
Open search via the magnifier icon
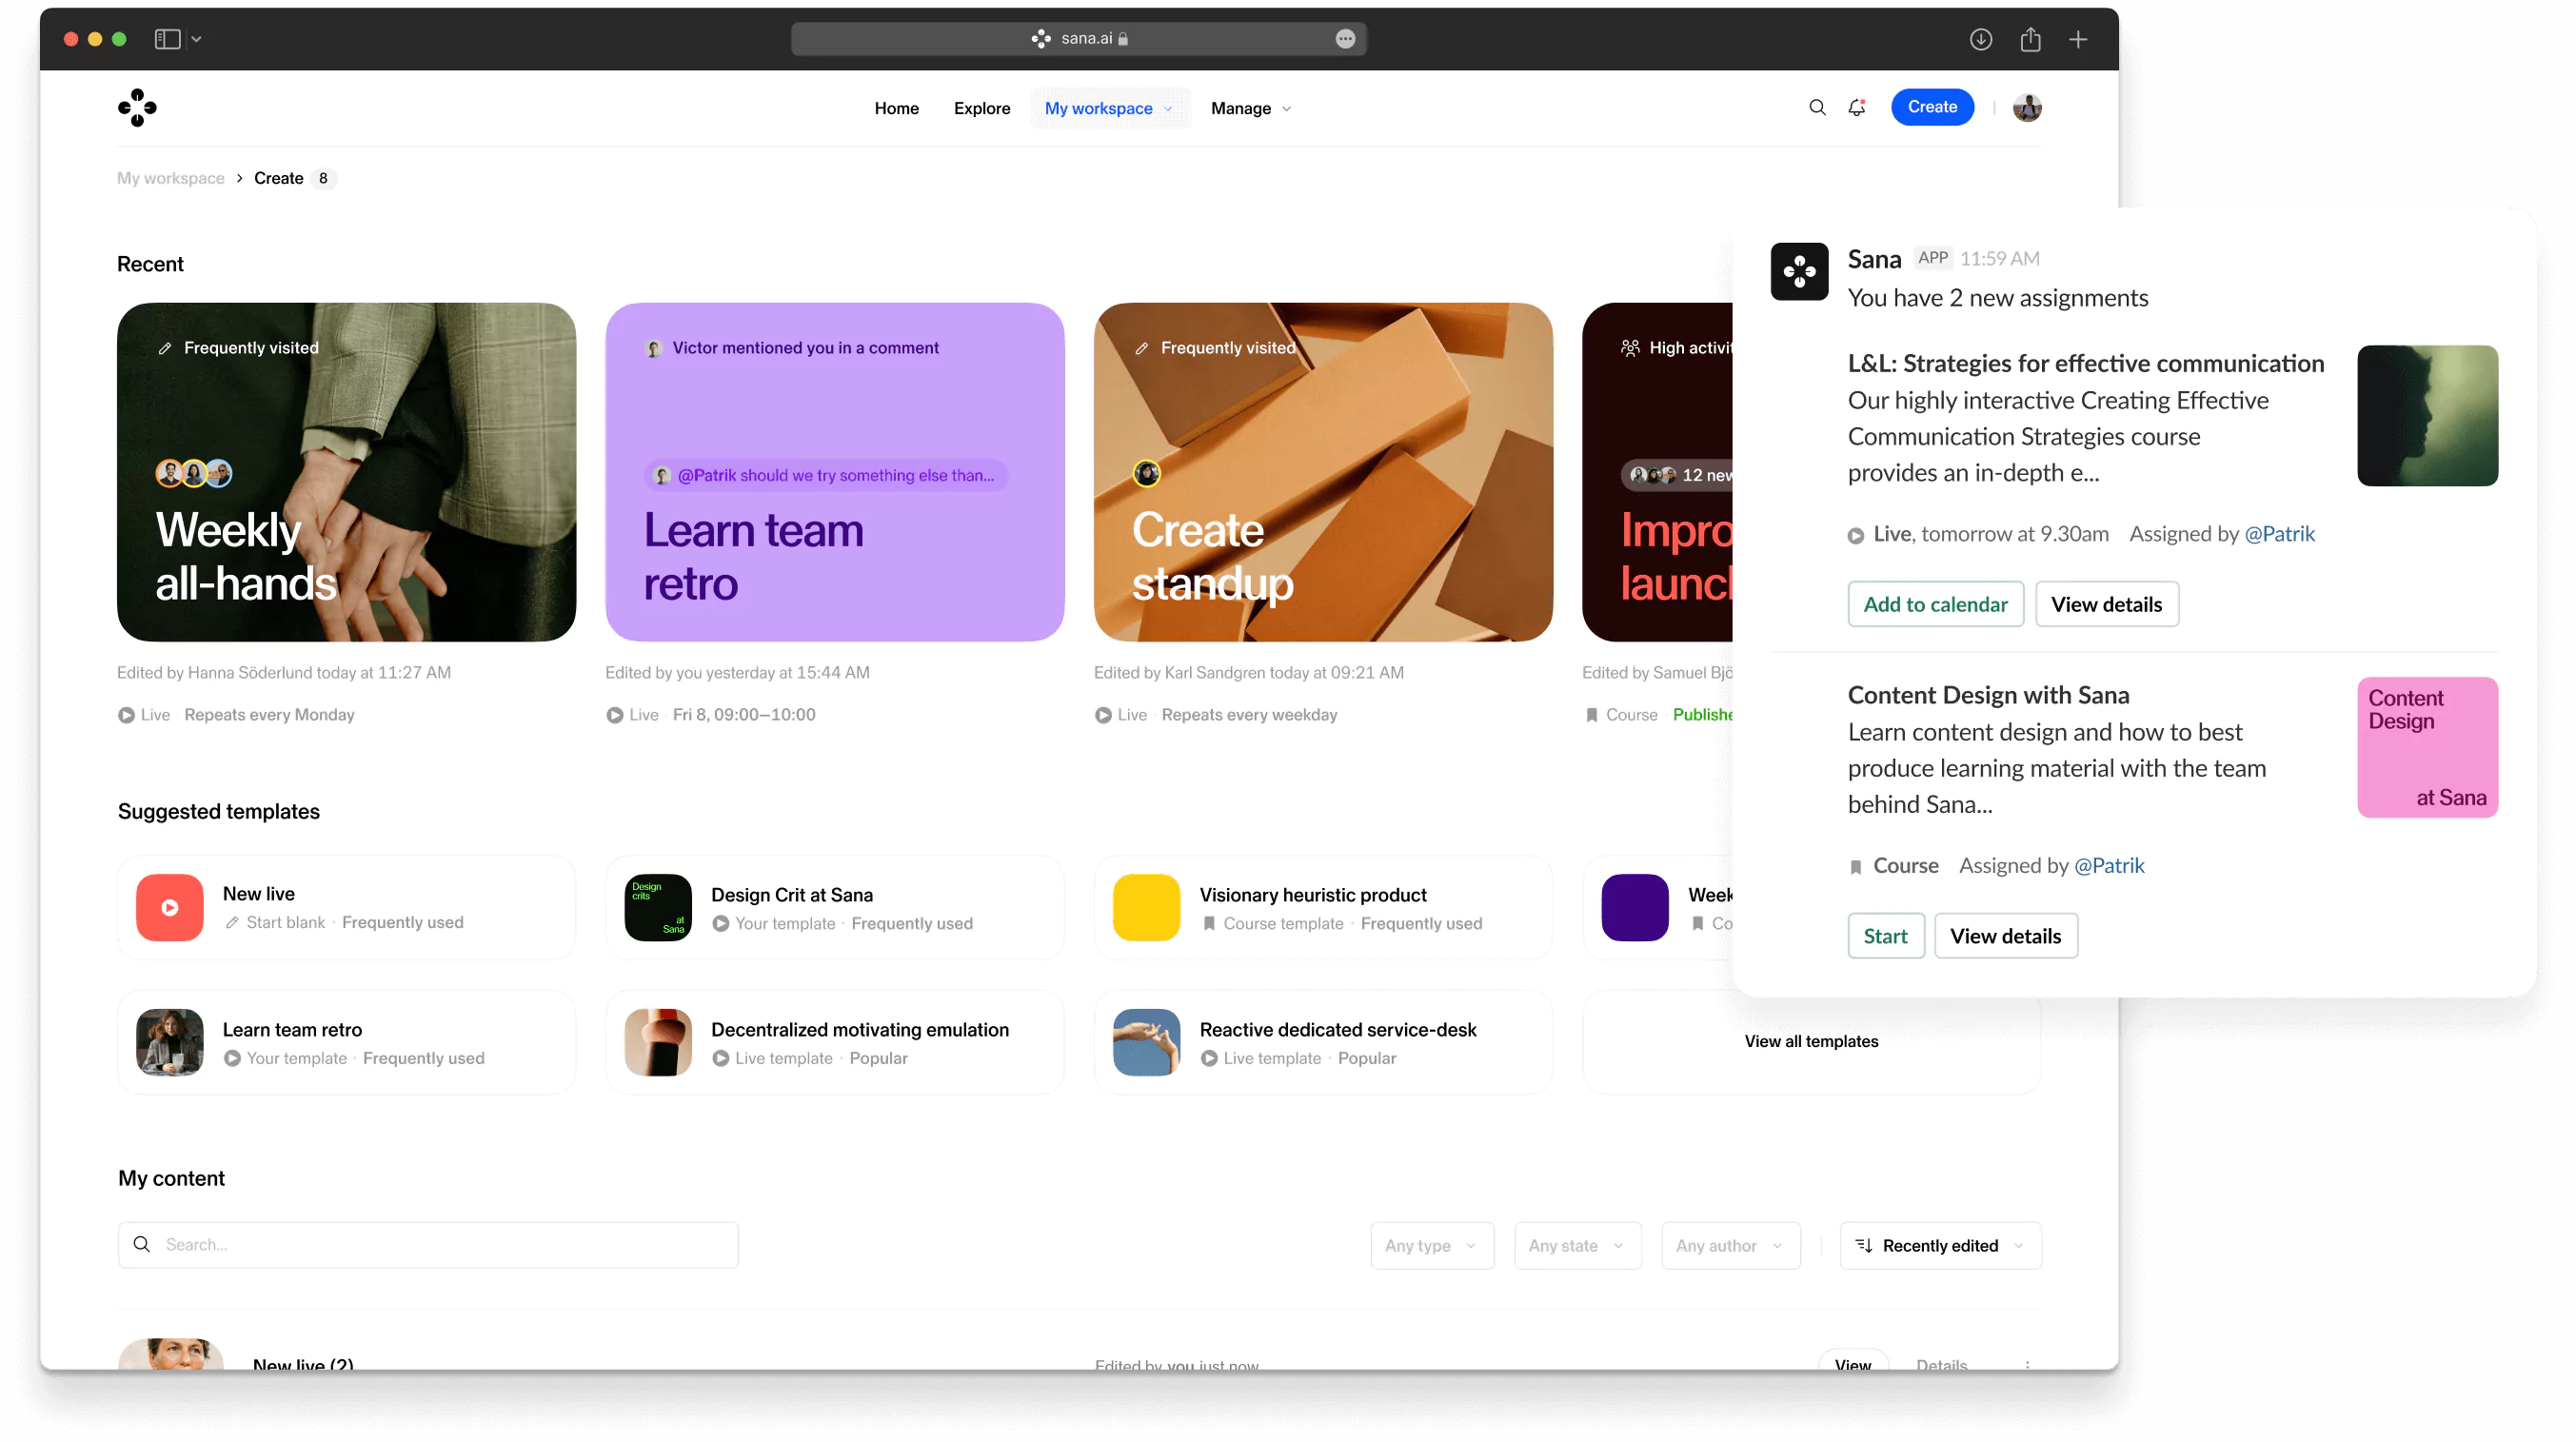click(x=1817, y=107)
